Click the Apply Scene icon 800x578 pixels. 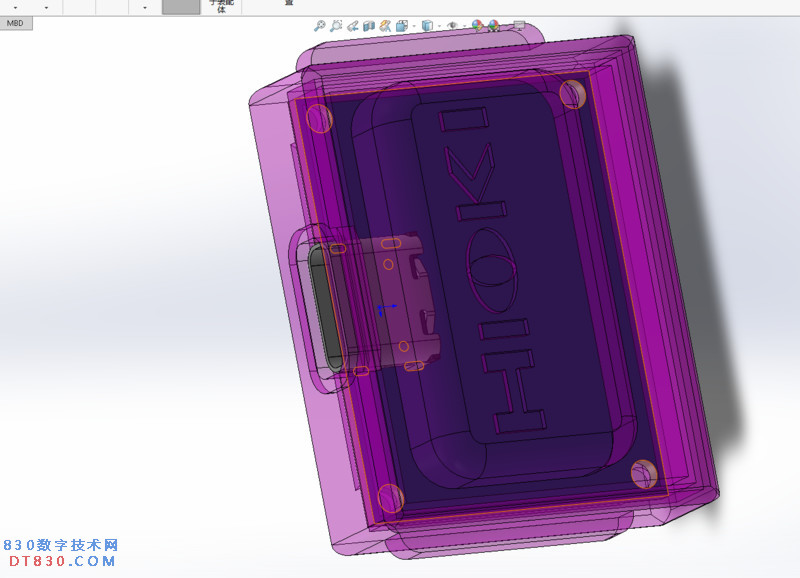[494, 26]
